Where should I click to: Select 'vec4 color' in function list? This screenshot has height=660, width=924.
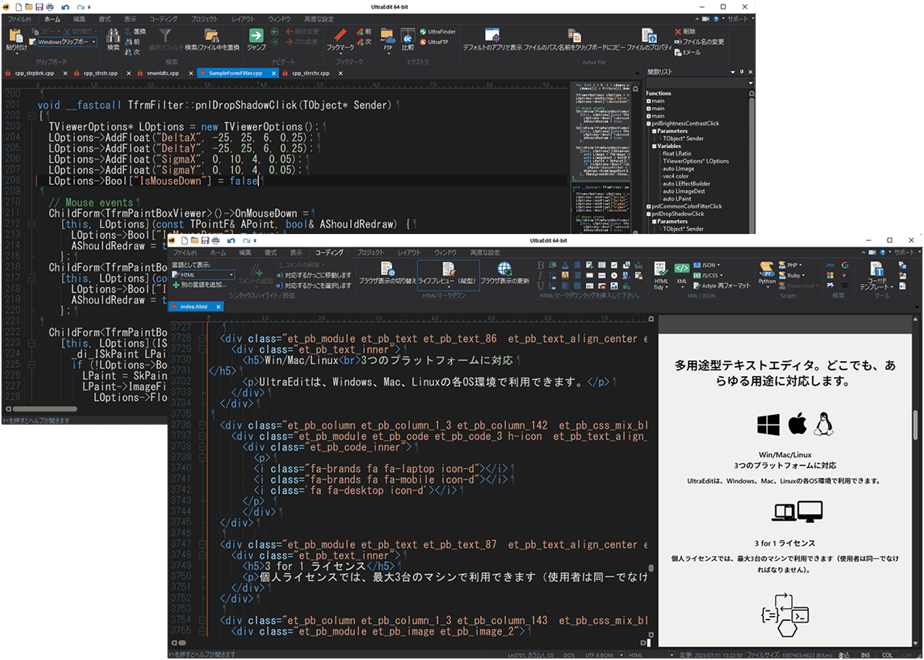(675, 176)
